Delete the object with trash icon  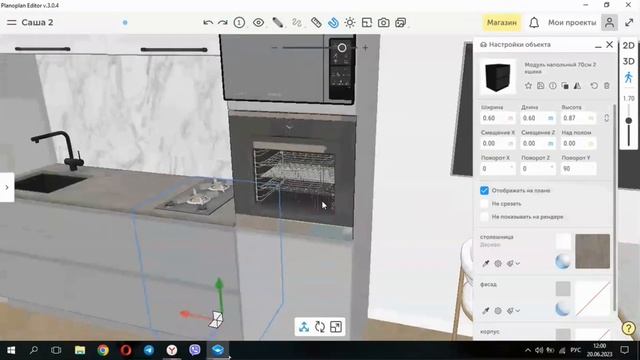pos(607,86)
